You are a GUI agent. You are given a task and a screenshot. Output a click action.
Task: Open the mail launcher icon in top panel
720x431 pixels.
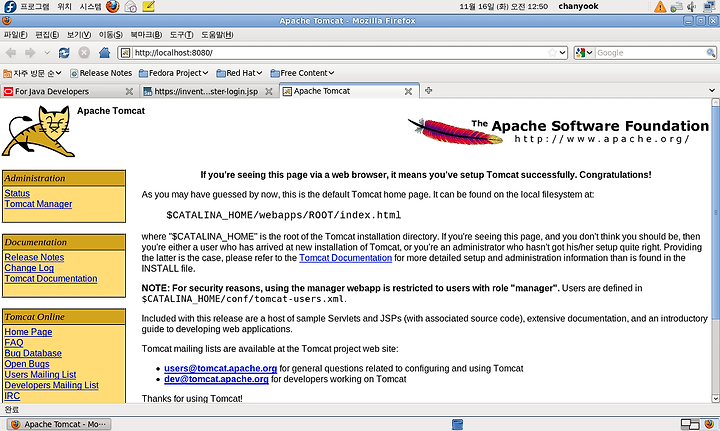click(x=130, y=6)
